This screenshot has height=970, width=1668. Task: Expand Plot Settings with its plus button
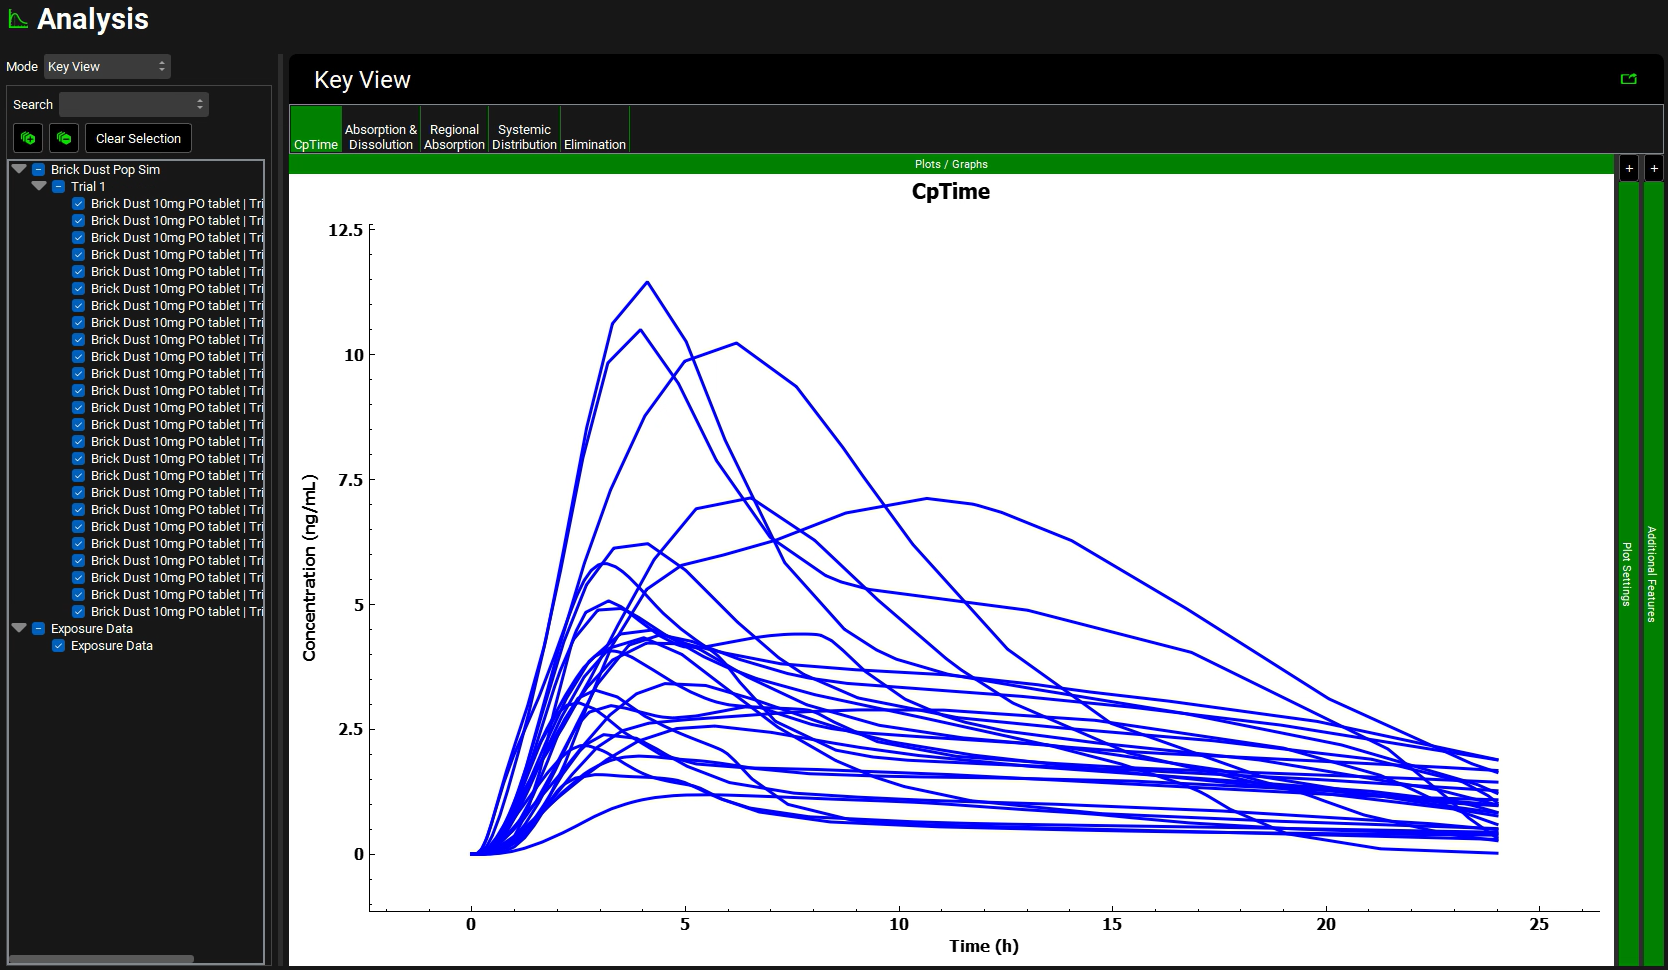click(x=1629, y=168)
